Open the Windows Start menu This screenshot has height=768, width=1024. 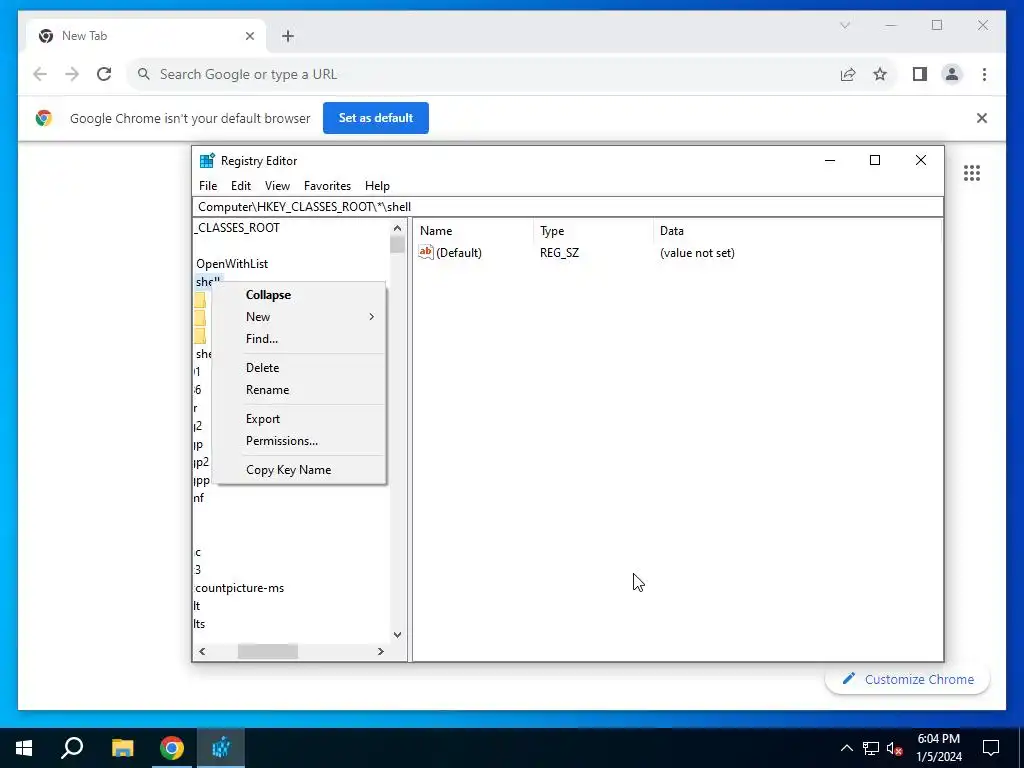[24, 748]
